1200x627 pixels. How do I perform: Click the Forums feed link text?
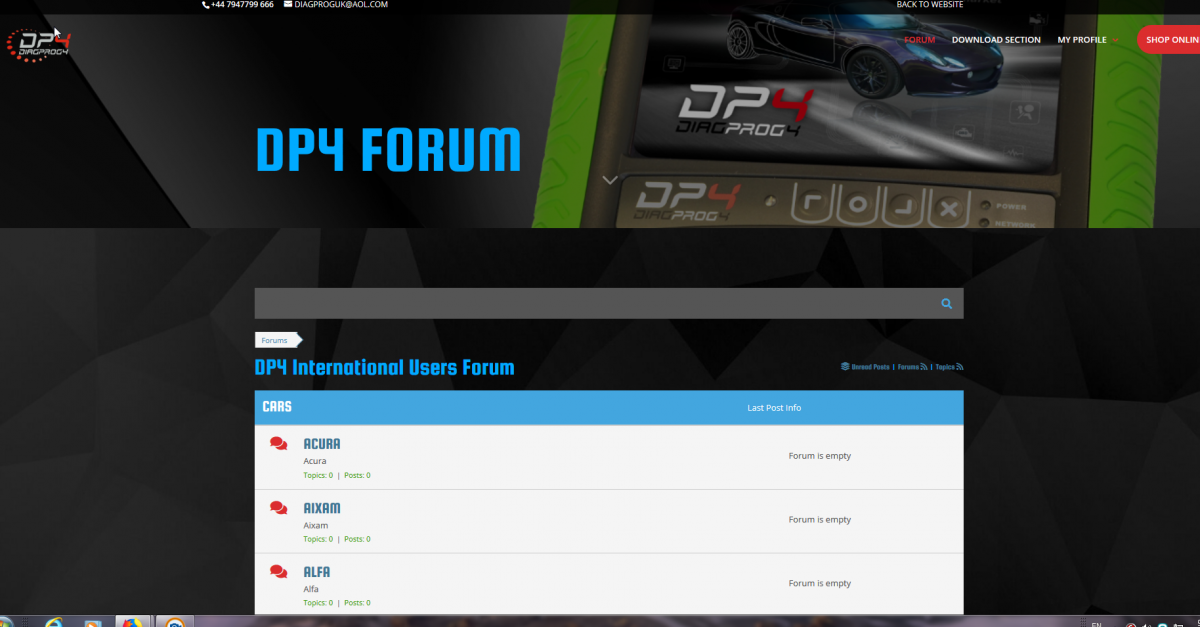pyautogui.click(x=908, y=367)
